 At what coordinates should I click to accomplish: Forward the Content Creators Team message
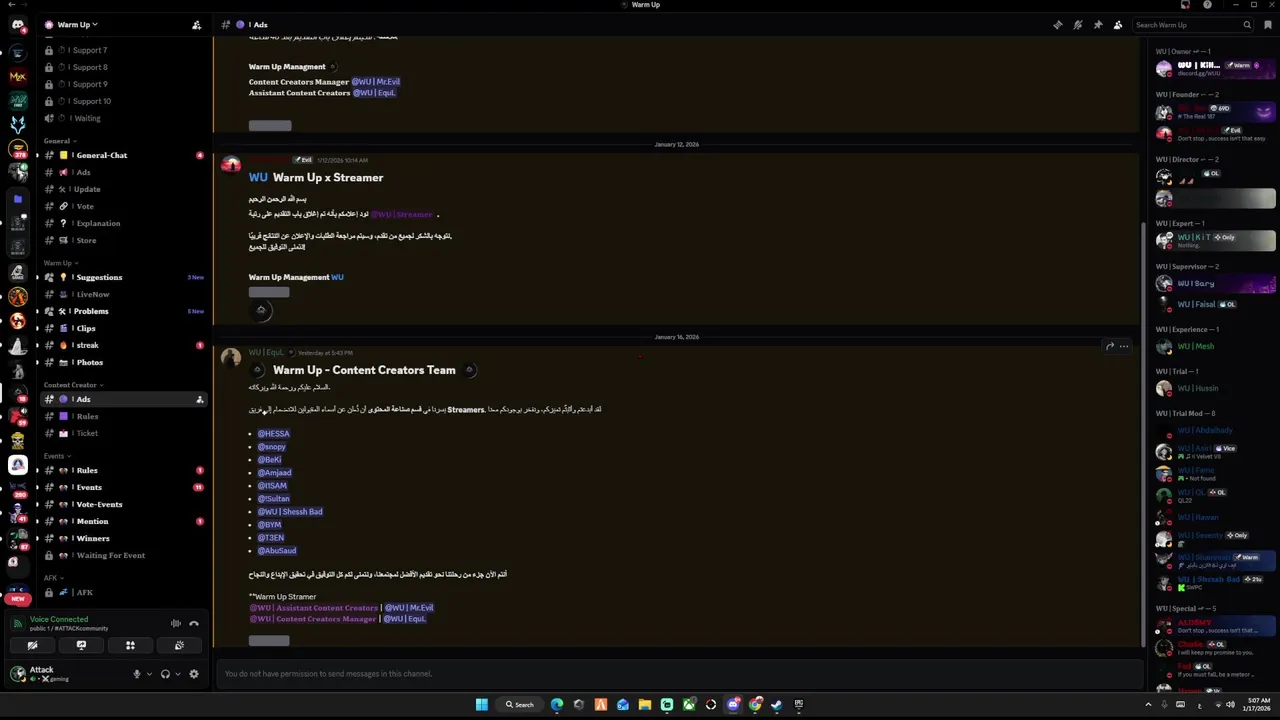[1110, 346]
